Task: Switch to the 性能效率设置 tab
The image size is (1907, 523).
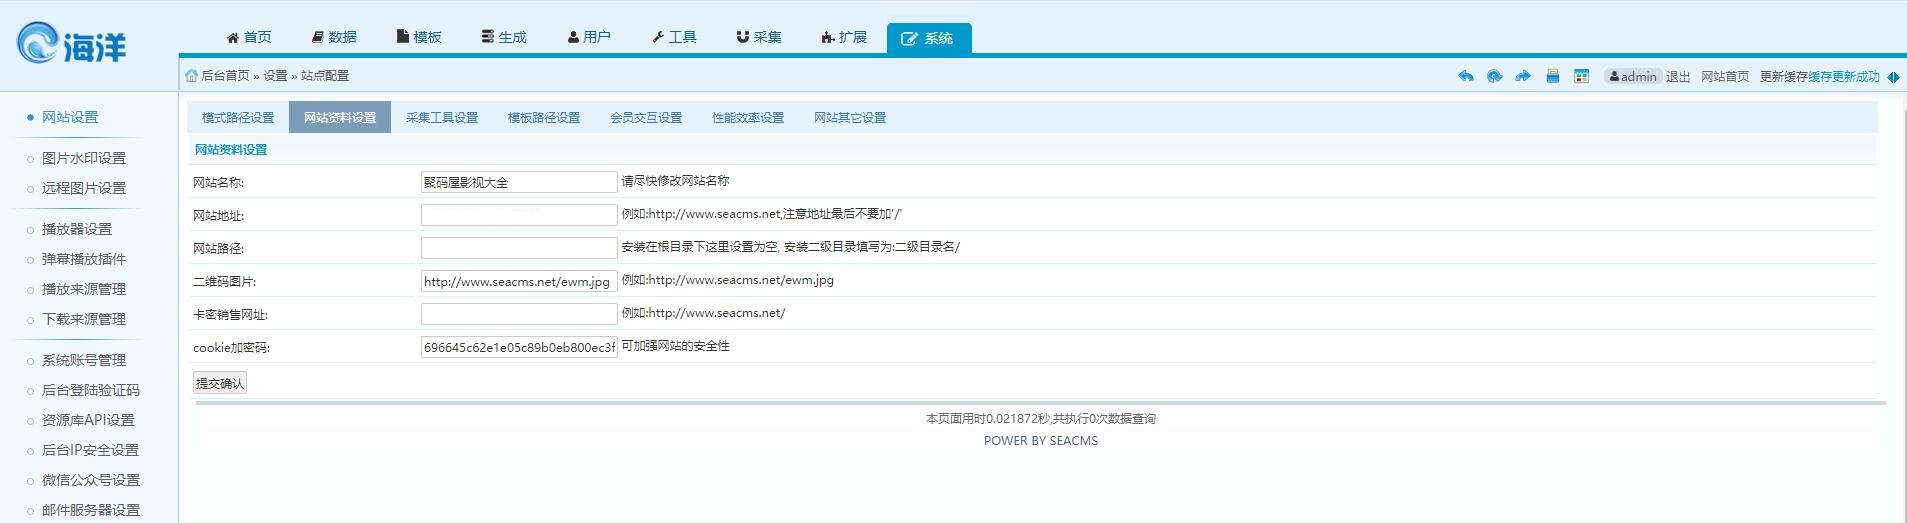Action: (x=748, y=117)
